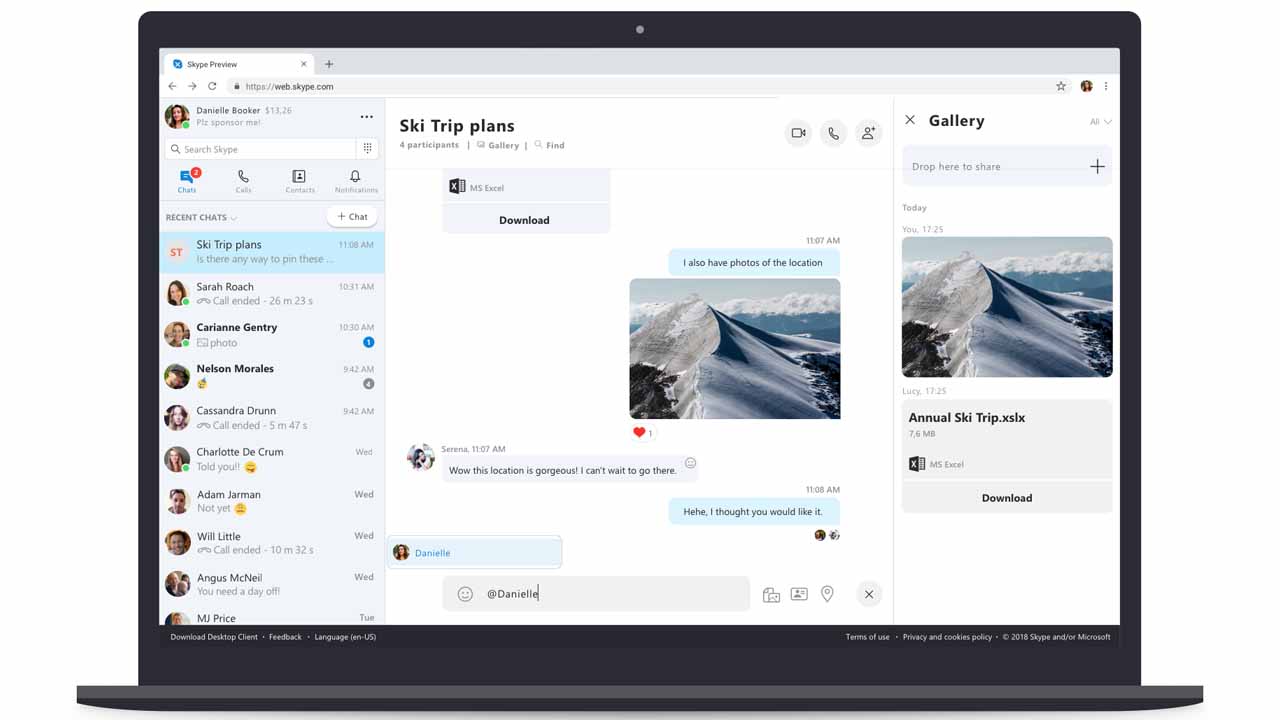The width and height of the screenshot is (1280, 720).
Task: Open the dial pad next to Search Skype
Action: pos(367,148)
